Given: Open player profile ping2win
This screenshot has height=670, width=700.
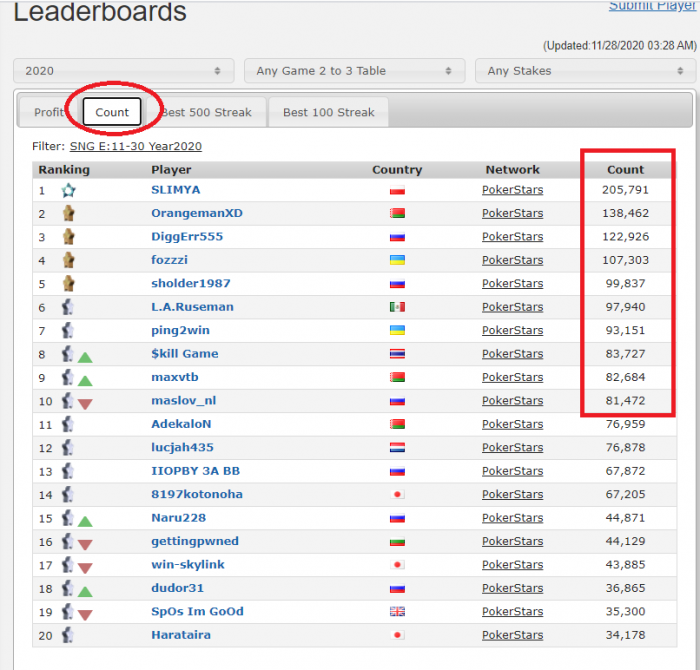Looking at the screenshot, I should pos(180,330).
